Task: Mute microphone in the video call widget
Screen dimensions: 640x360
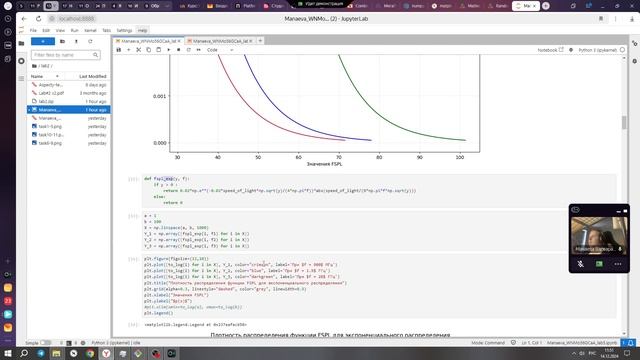Action: tap(580, 264)
